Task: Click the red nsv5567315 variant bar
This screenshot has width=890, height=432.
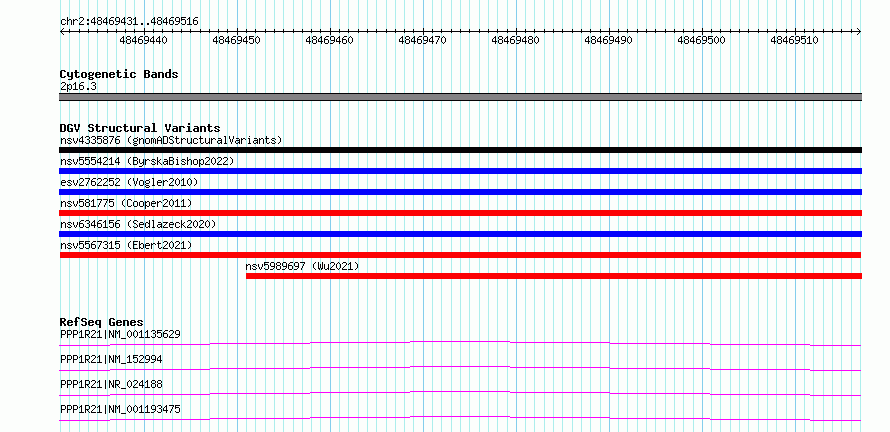Action: (x=460, y=255)
